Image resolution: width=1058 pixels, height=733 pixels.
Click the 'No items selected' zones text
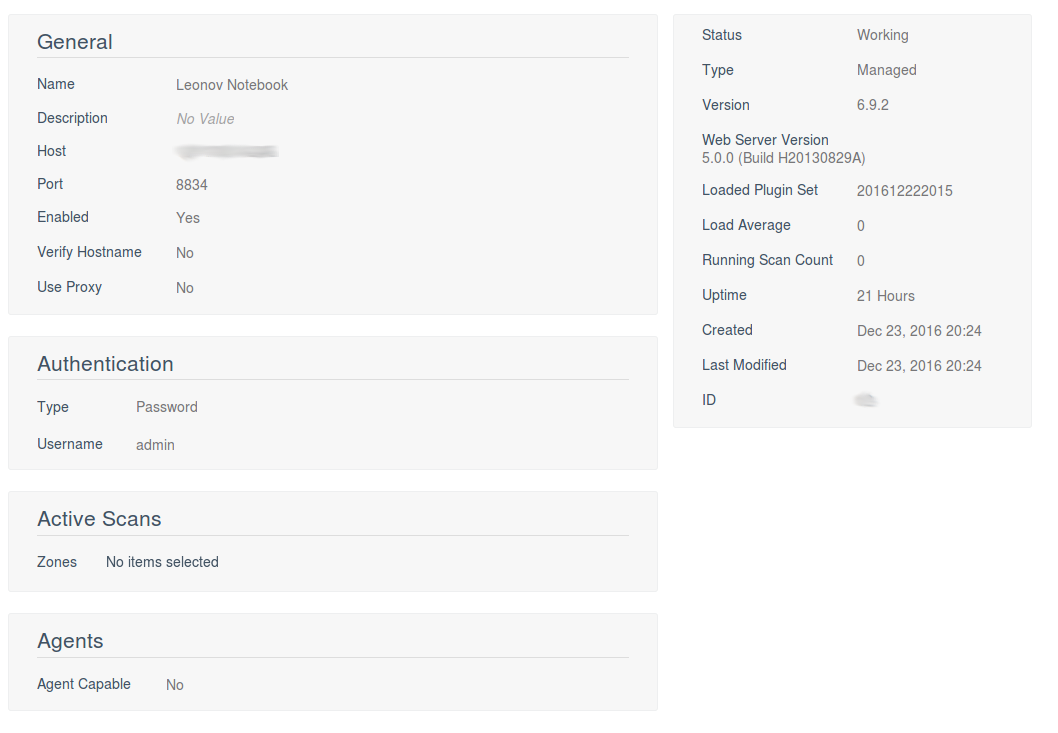tap(162, 562)
